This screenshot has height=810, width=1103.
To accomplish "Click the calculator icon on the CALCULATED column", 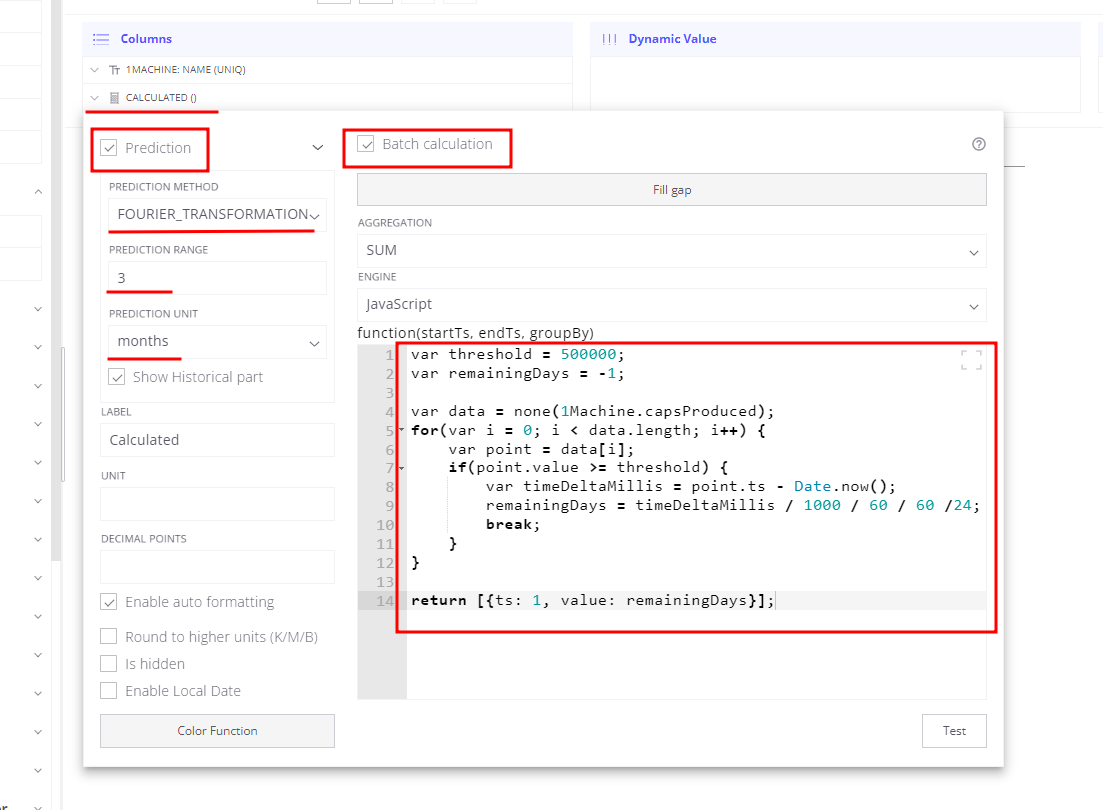I will pyautogui.click(x=112, y=98).
